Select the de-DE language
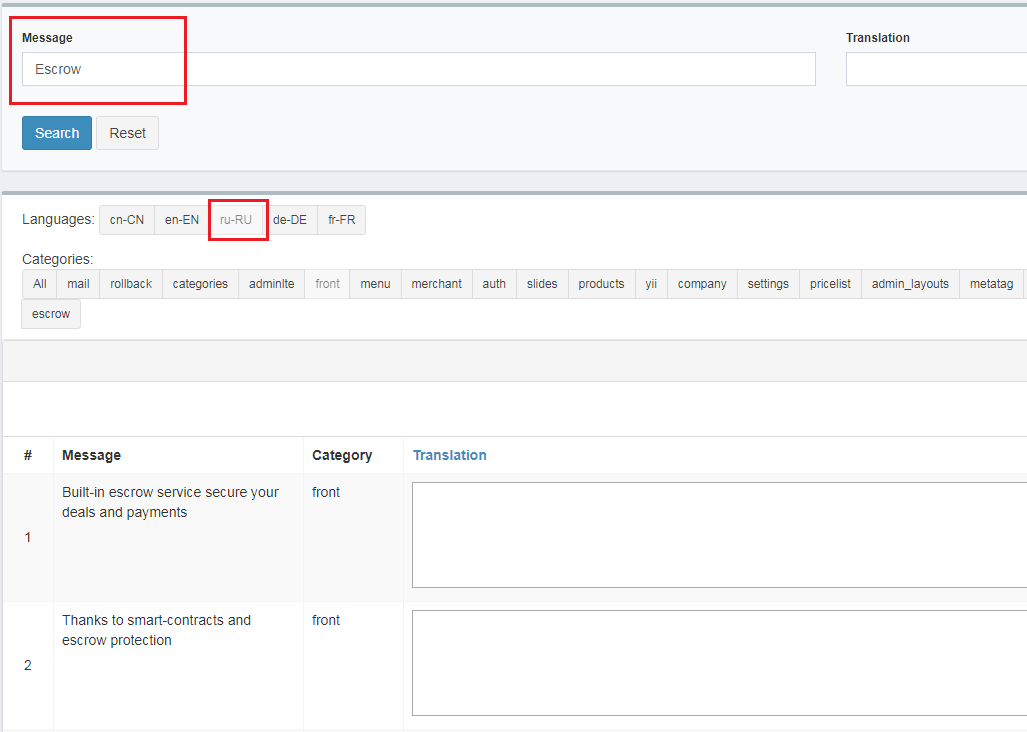The image size is (1027, 732). tap(289, 220)
